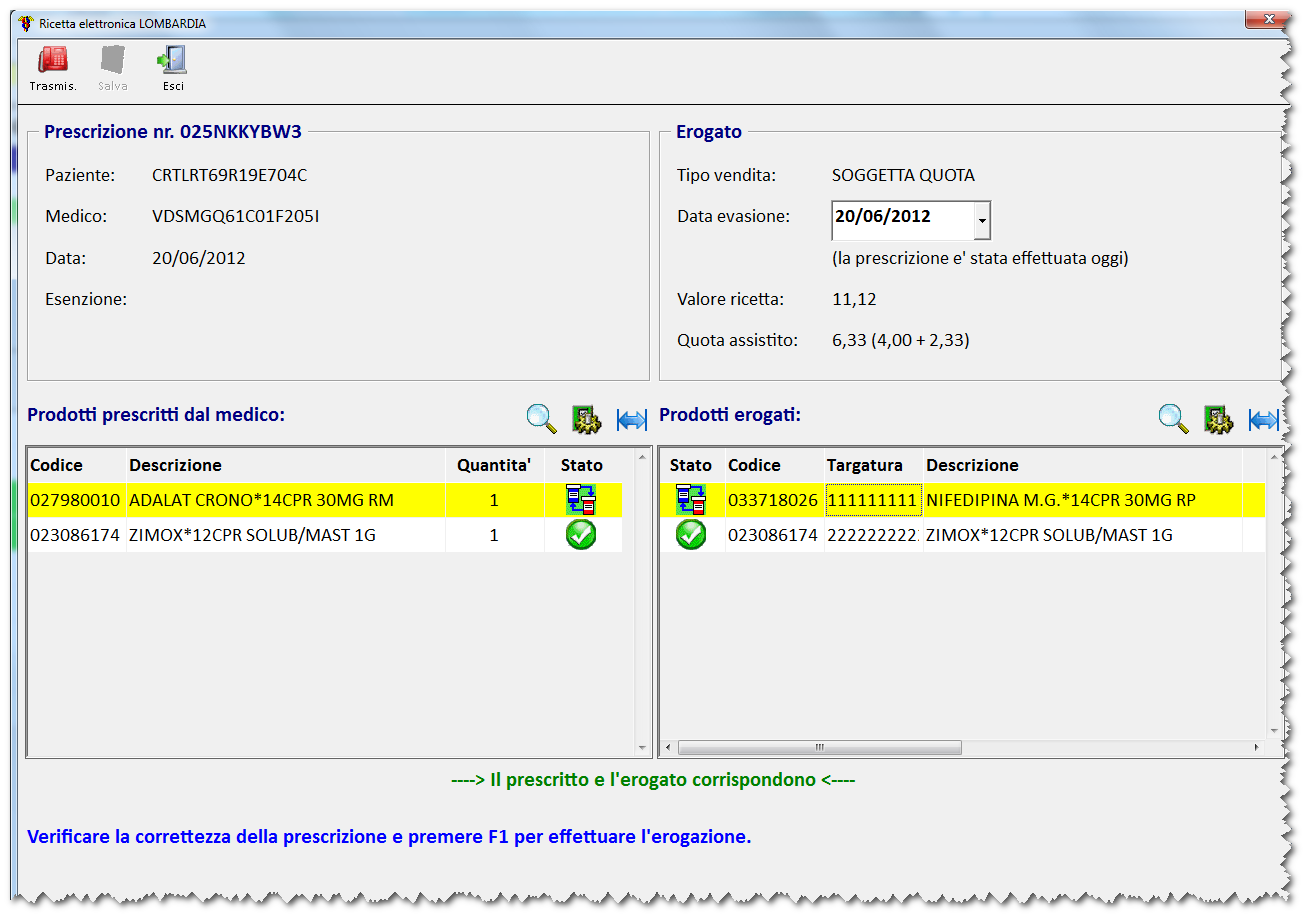The width and height of the screenshot is (1309, 920).
Task: Click the Quantita' column header
Action: (x=494, y=465)
